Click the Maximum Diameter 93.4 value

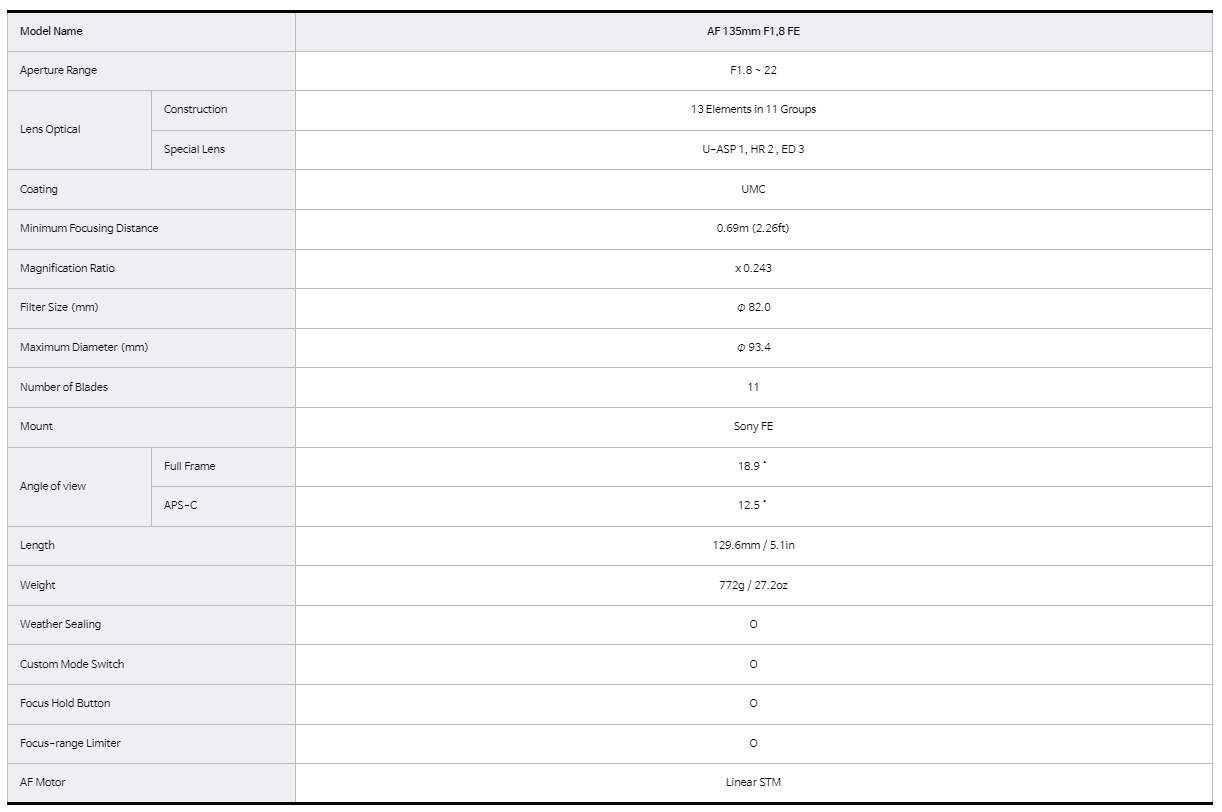753,347
